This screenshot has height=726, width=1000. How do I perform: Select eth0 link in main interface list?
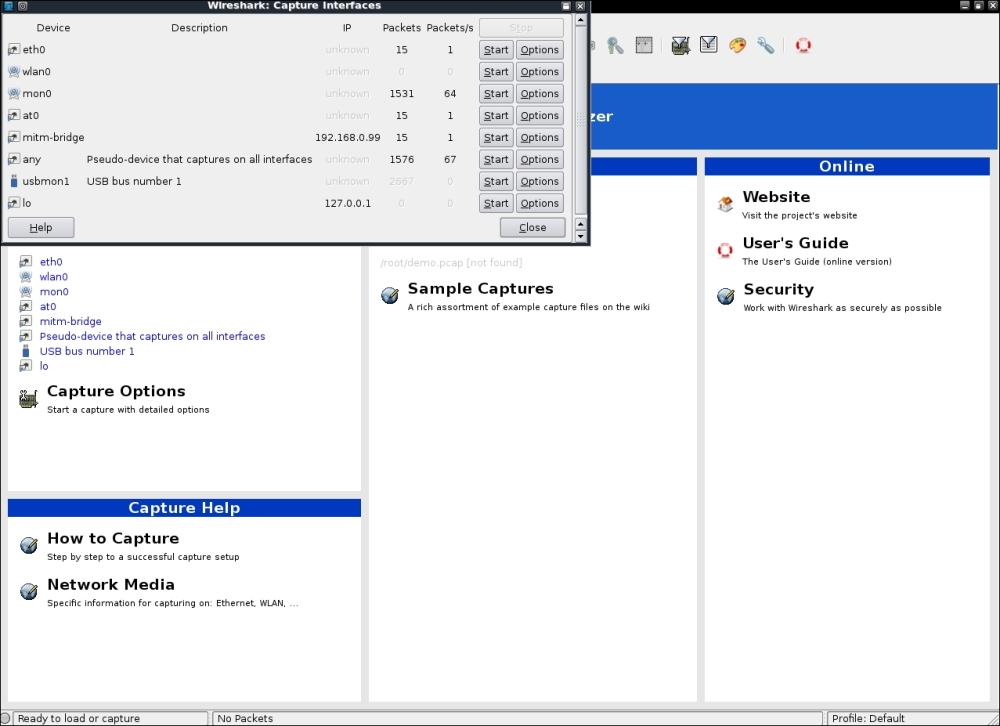coord(51,262)
